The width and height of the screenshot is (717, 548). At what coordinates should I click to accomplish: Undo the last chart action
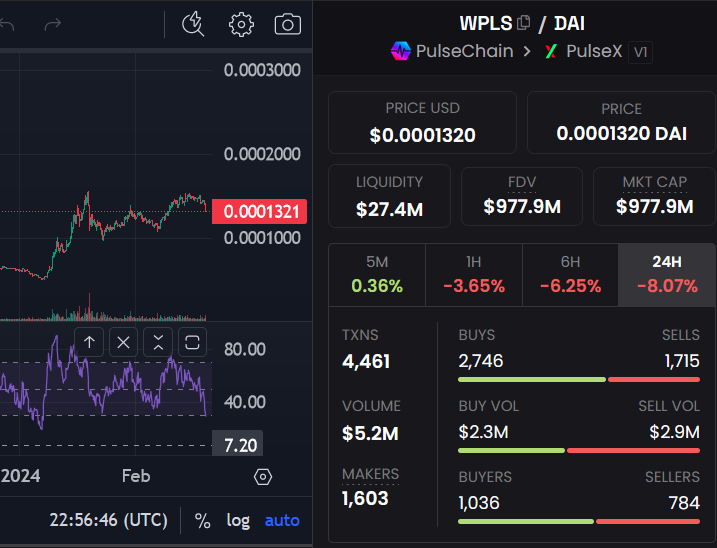[x=6, y=24]
